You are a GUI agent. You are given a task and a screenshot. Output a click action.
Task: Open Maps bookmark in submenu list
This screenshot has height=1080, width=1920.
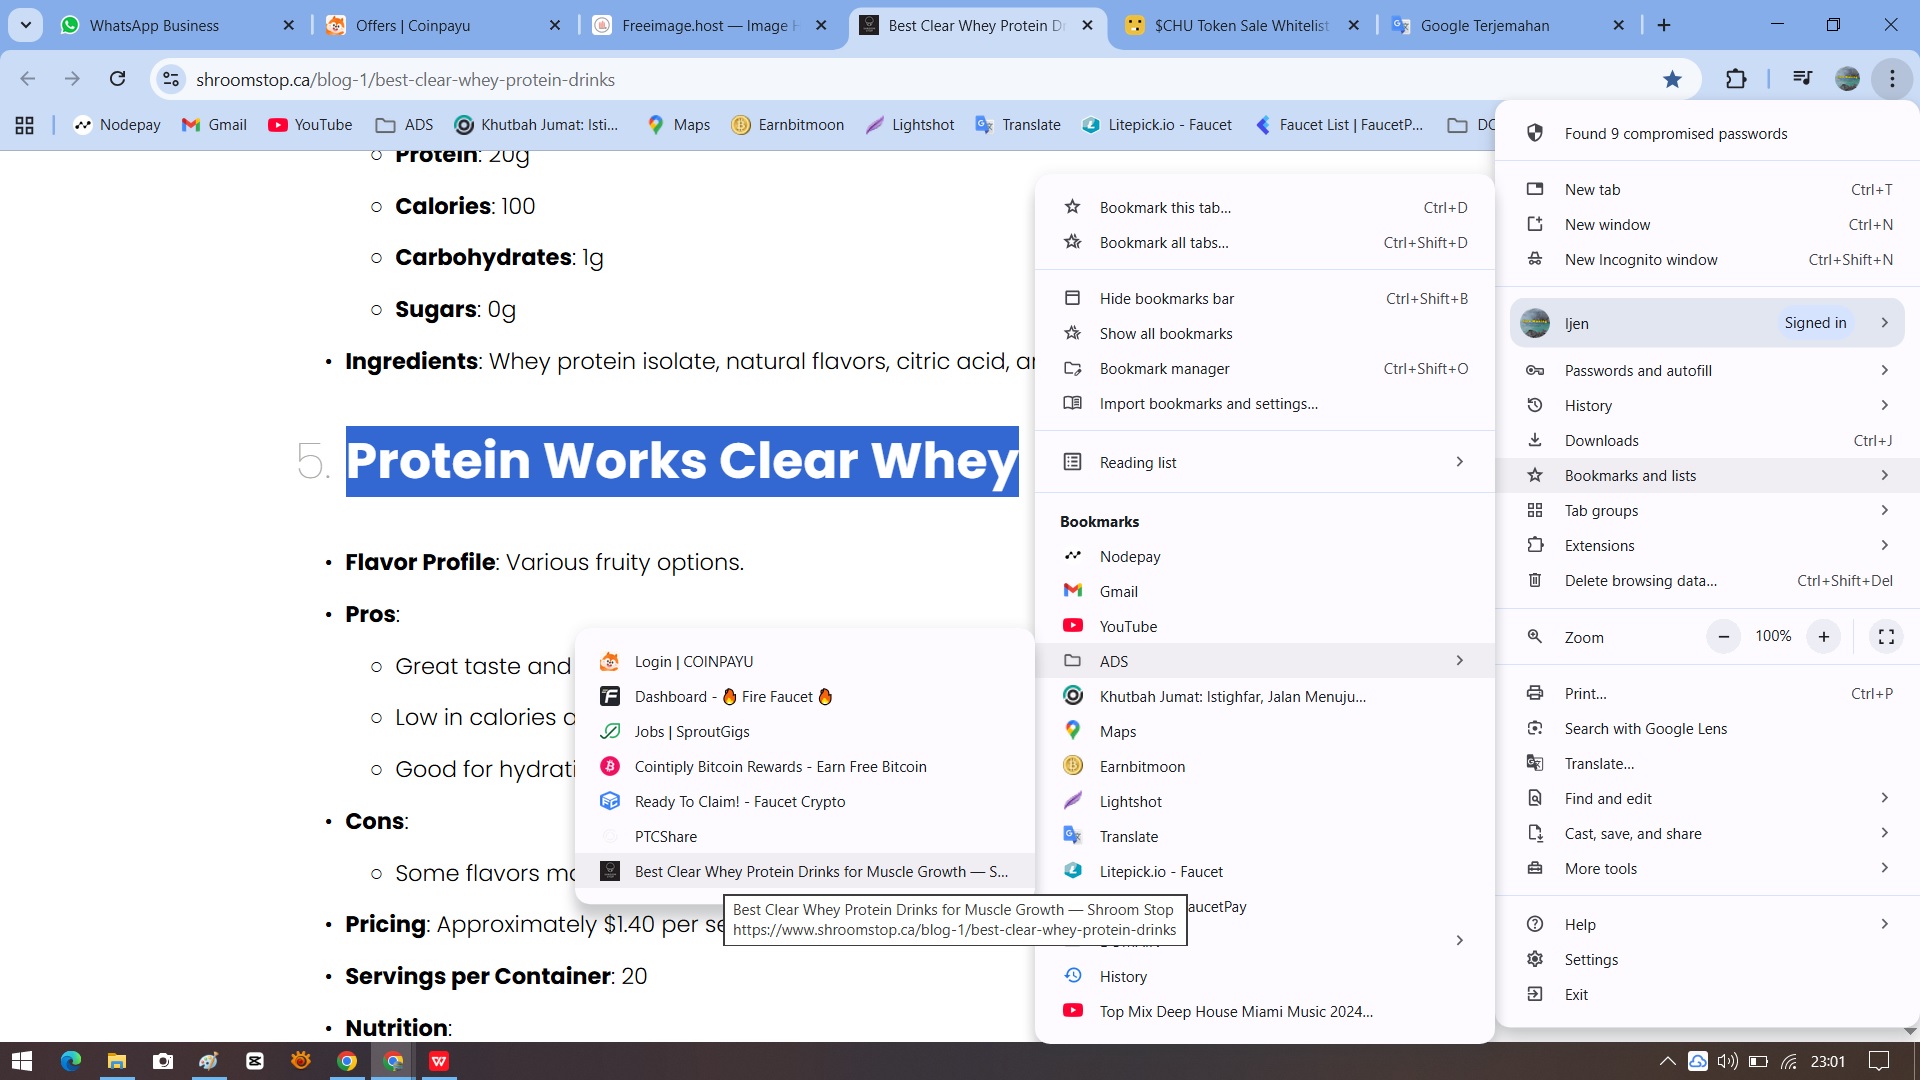1265,731
